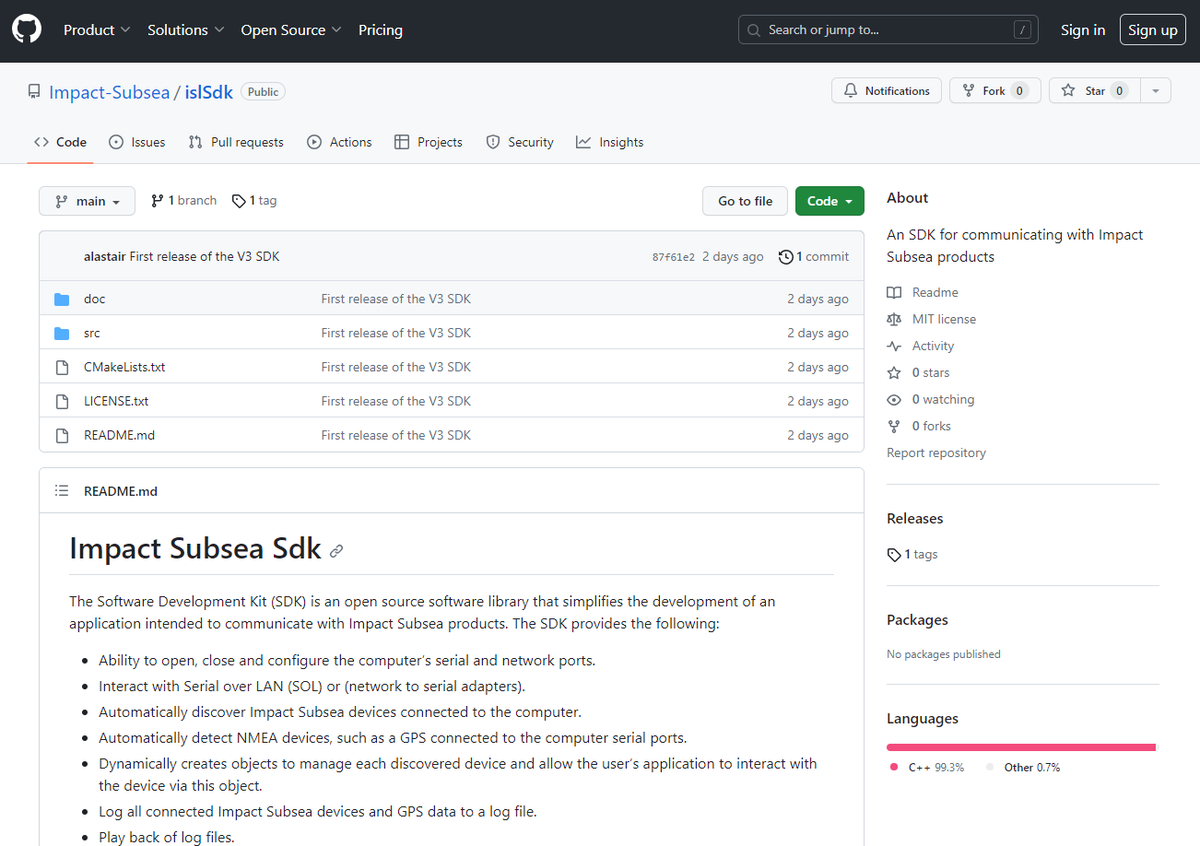Switch to the Code tab
This screenshot has width=1200, height=846.
(60, 142)
